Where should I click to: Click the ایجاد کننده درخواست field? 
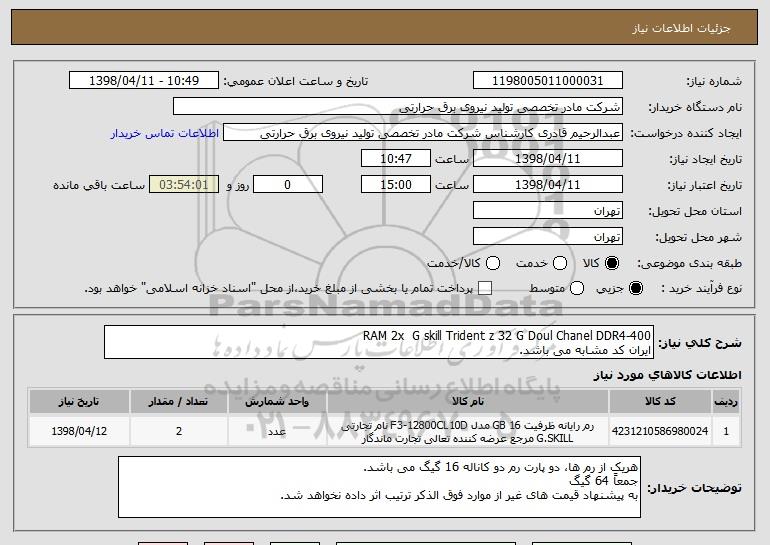click(423, 133)
